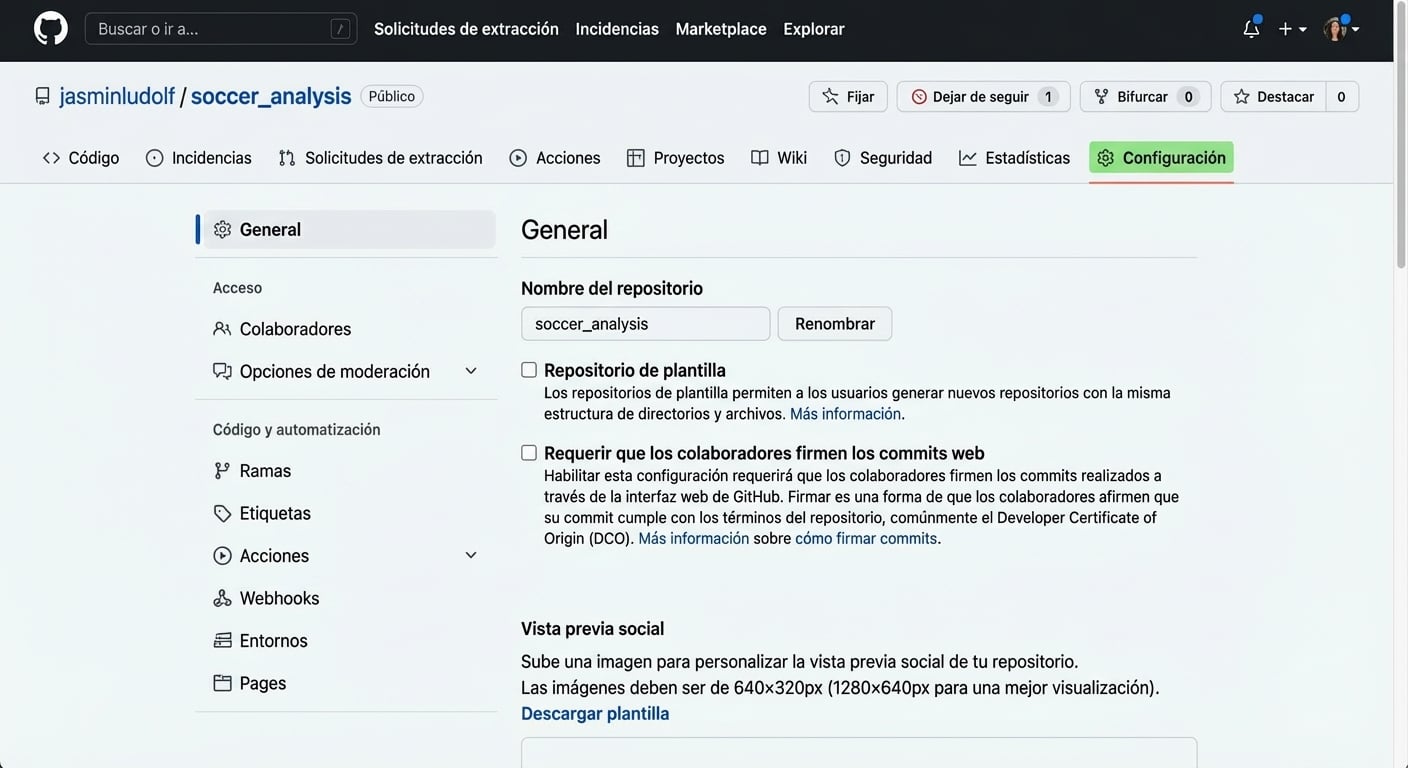Open Explorar in top navigation
Screen dimensions: 1408x768
coord(814,29)
